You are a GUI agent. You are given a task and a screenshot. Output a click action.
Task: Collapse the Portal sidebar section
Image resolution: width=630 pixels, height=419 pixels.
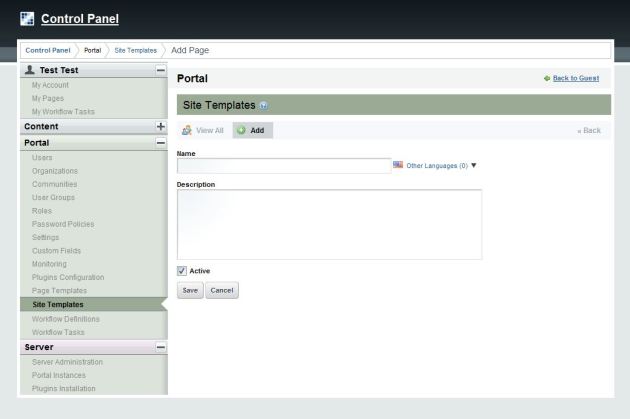point(160,143)
